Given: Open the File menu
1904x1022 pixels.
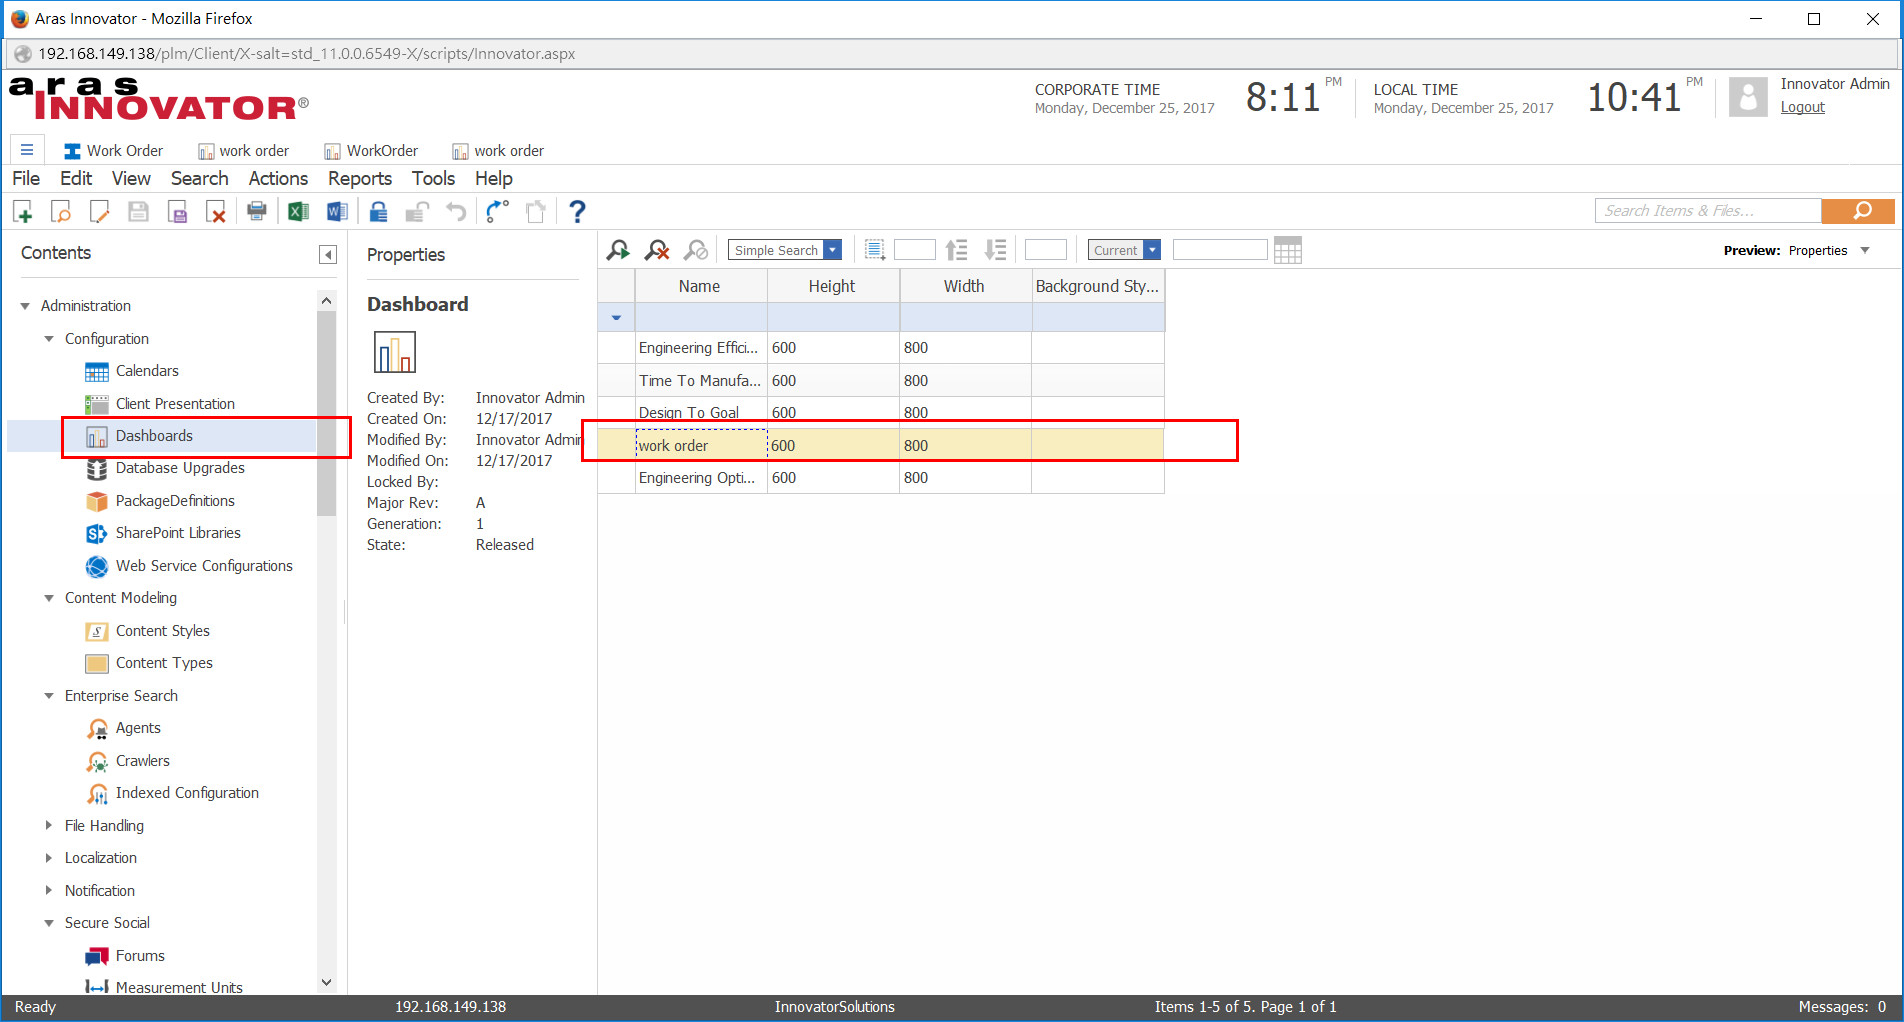Looking at the screenshot, I should pos(26,178).
